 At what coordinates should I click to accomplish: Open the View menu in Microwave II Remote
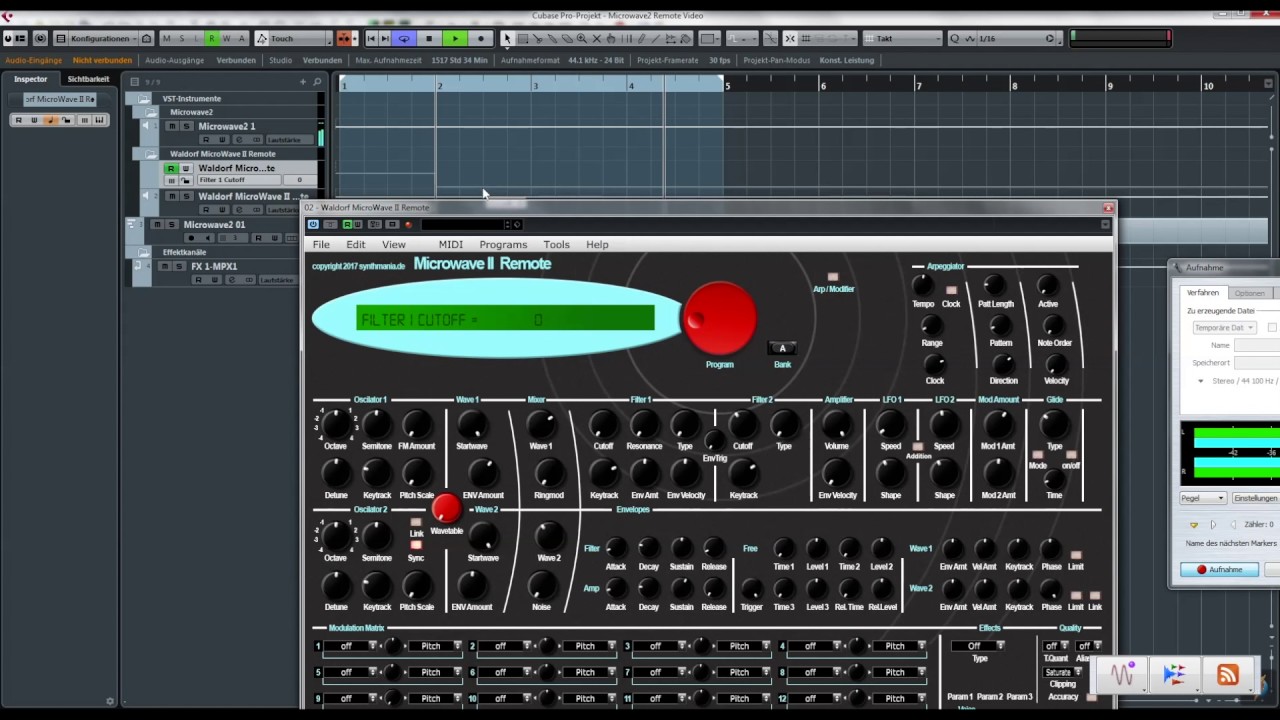(393, 245)
